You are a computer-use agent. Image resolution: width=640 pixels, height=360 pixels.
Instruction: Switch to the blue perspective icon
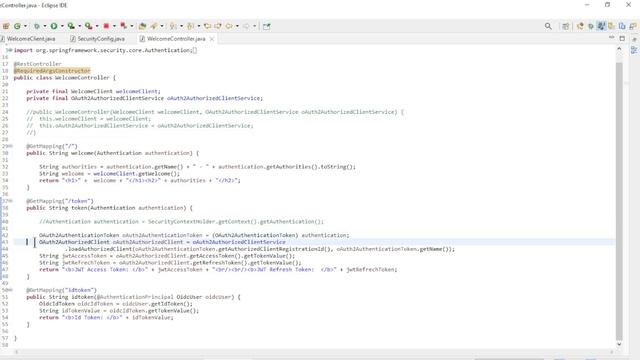[622, 26]
